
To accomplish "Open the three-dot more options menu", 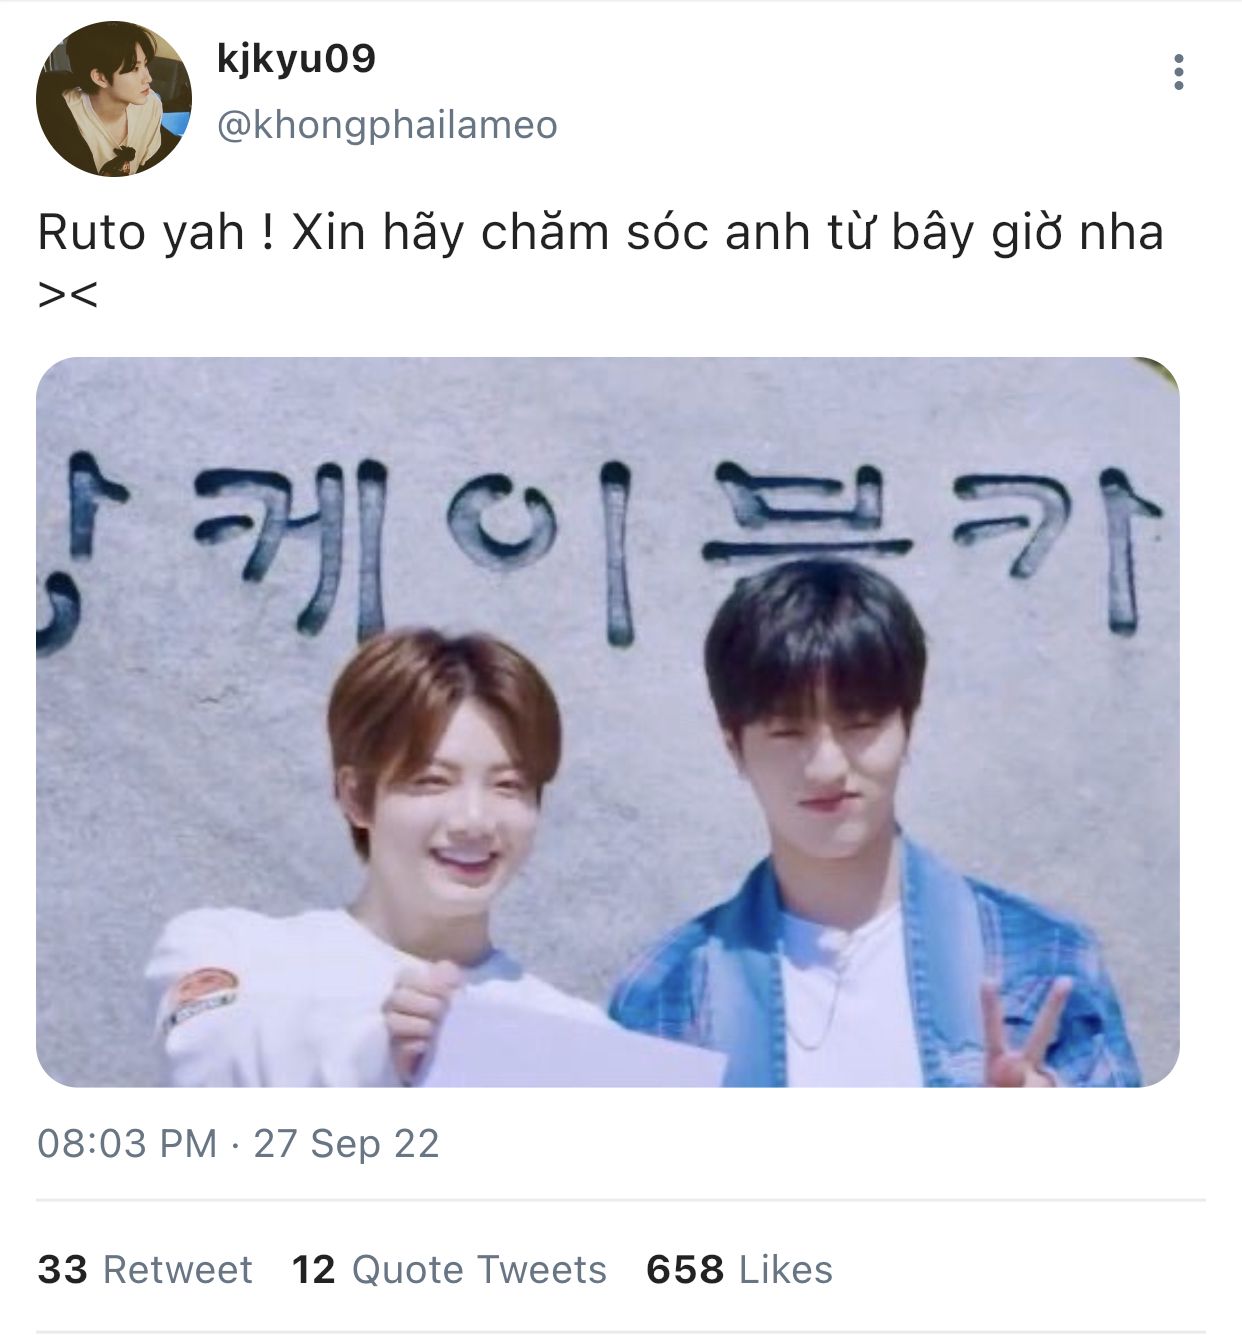I will point(1179,73).
